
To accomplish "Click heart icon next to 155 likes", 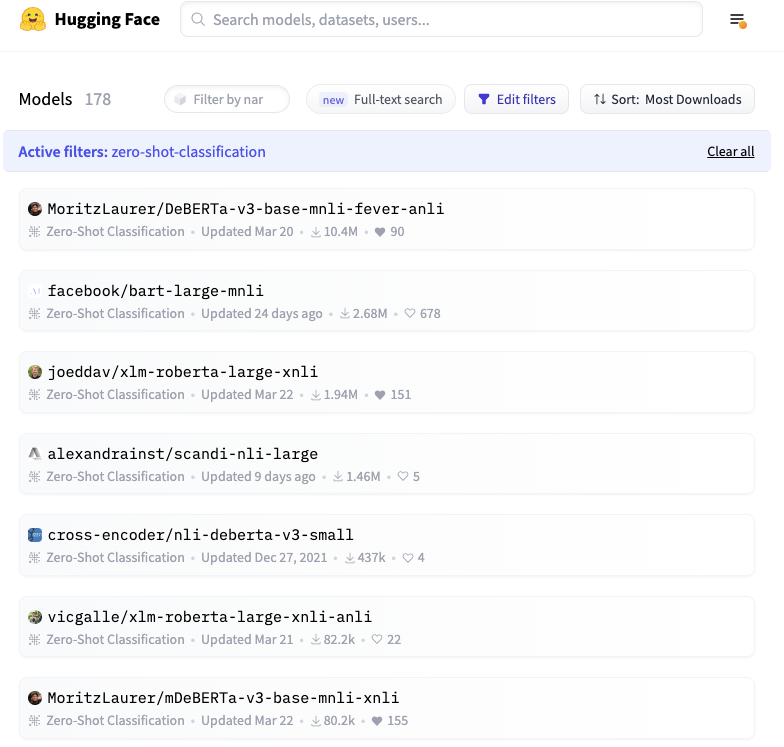I will (377, 721).
